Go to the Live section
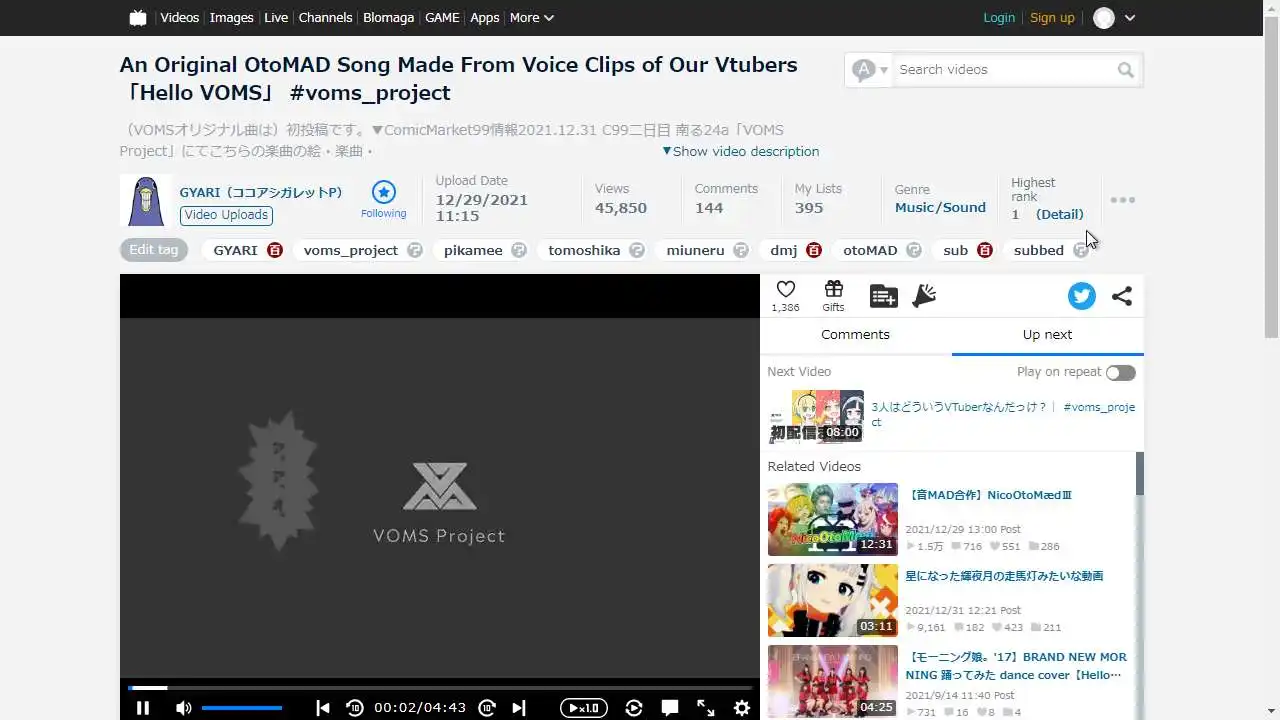This screenshot has width=1280, height=720. (276, 17)
